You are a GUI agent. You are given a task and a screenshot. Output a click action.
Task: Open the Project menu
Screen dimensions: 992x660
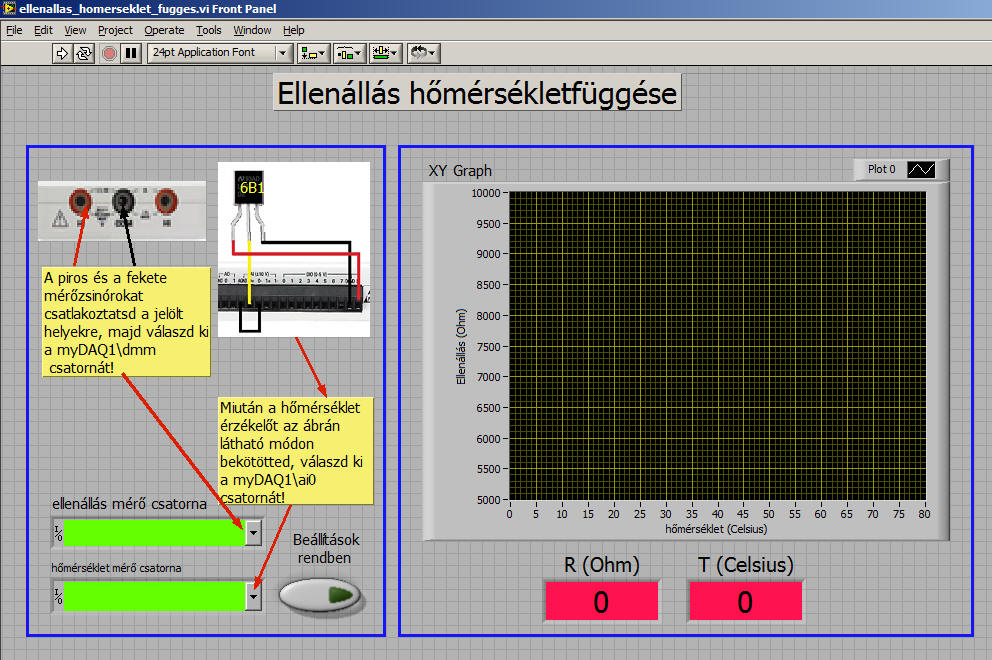[115, 30]
